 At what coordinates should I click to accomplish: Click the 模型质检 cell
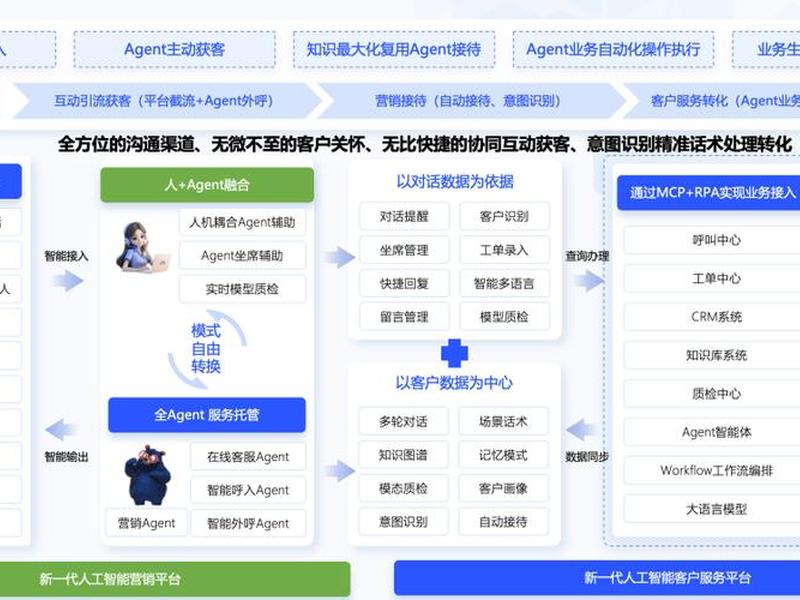504,317
